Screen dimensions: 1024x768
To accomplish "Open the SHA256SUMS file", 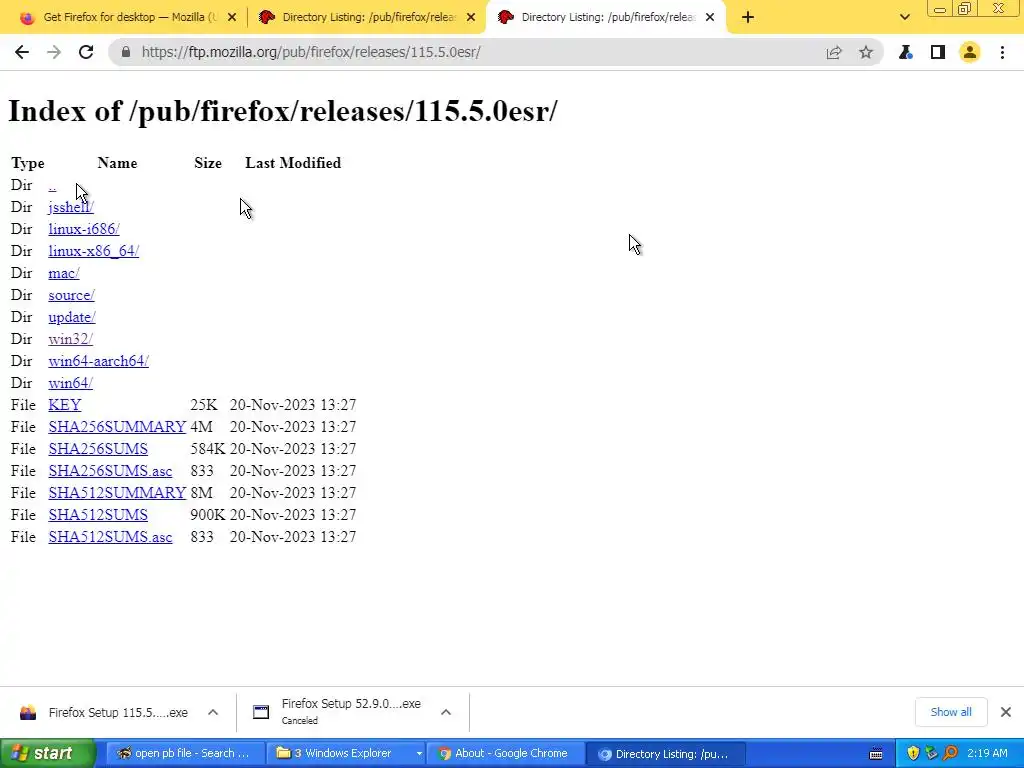I will (98, 449).
